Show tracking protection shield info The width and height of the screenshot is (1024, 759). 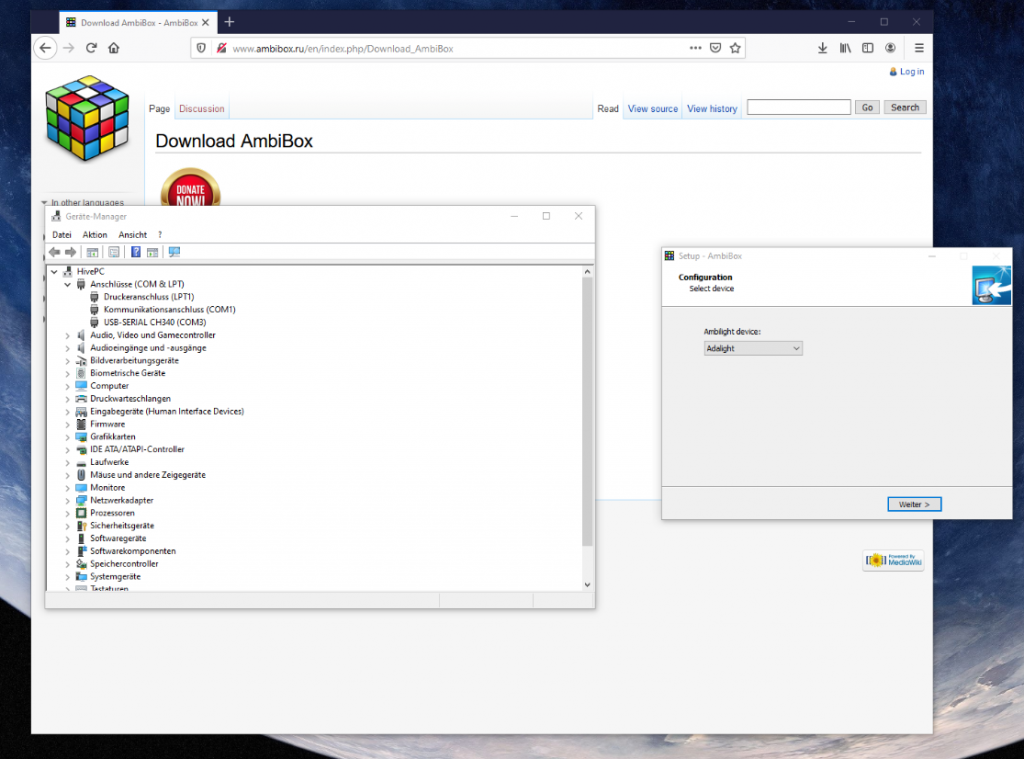point(201,48)
